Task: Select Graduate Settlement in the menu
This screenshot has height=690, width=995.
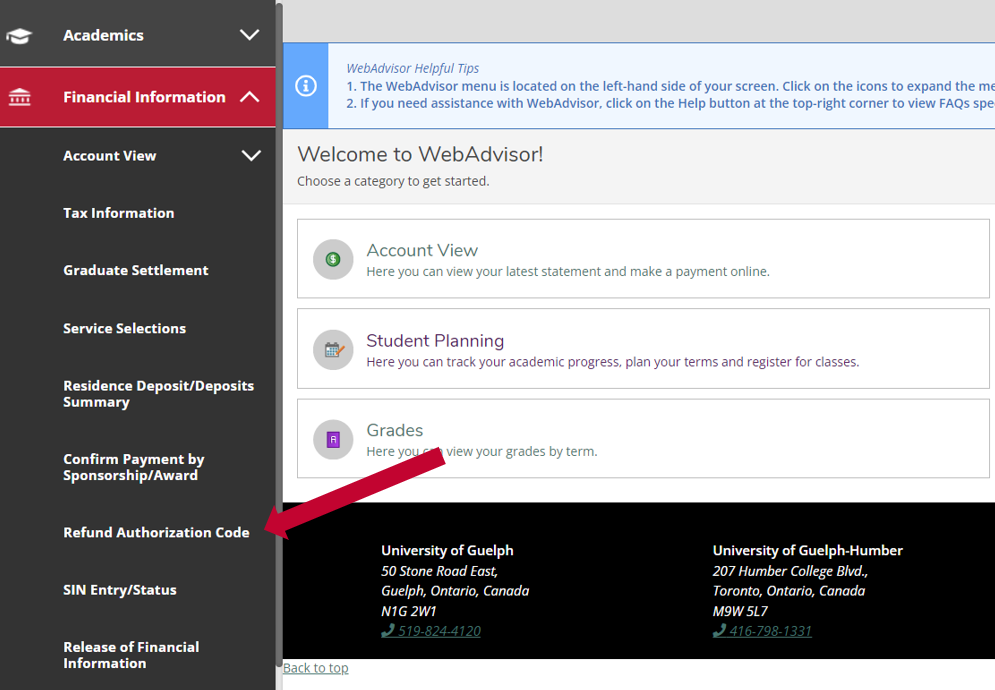Action: pyautogui.click(x=135, y=270)
